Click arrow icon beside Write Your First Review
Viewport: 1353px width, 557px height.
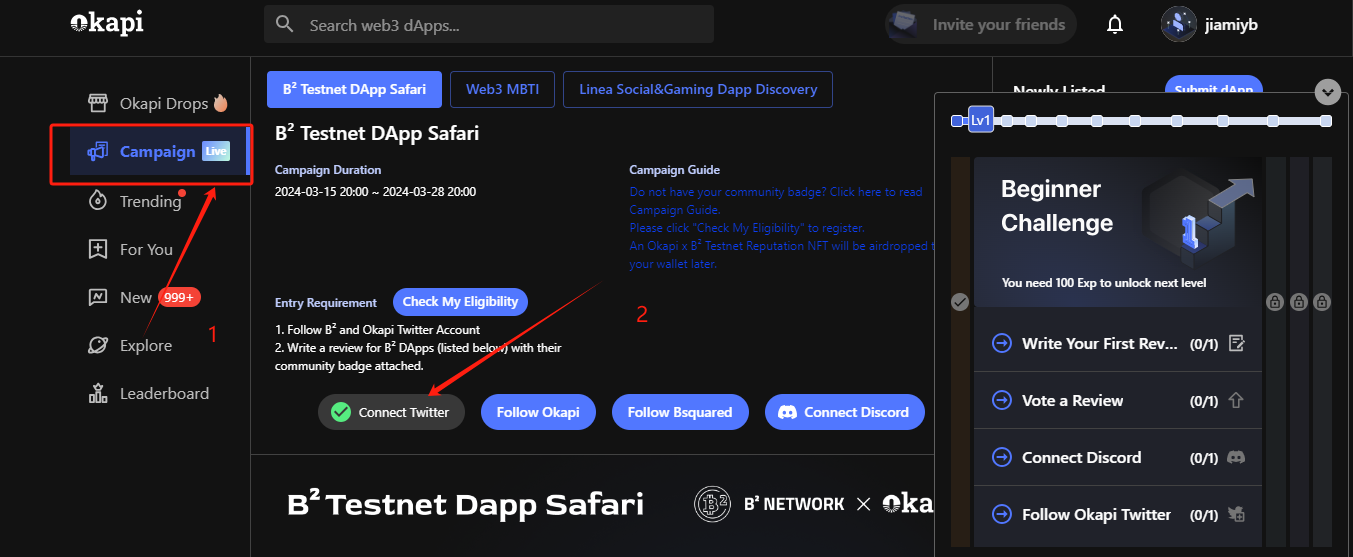[x=1001, y=343]
